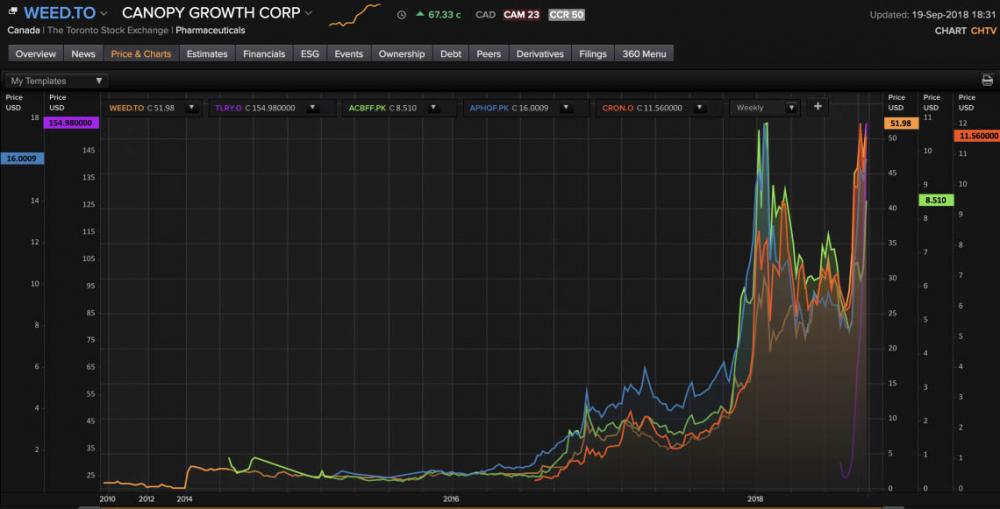The image size is (1000, 509).
Task: Click the clock icon beside the price
Action: tap(401, 15)
